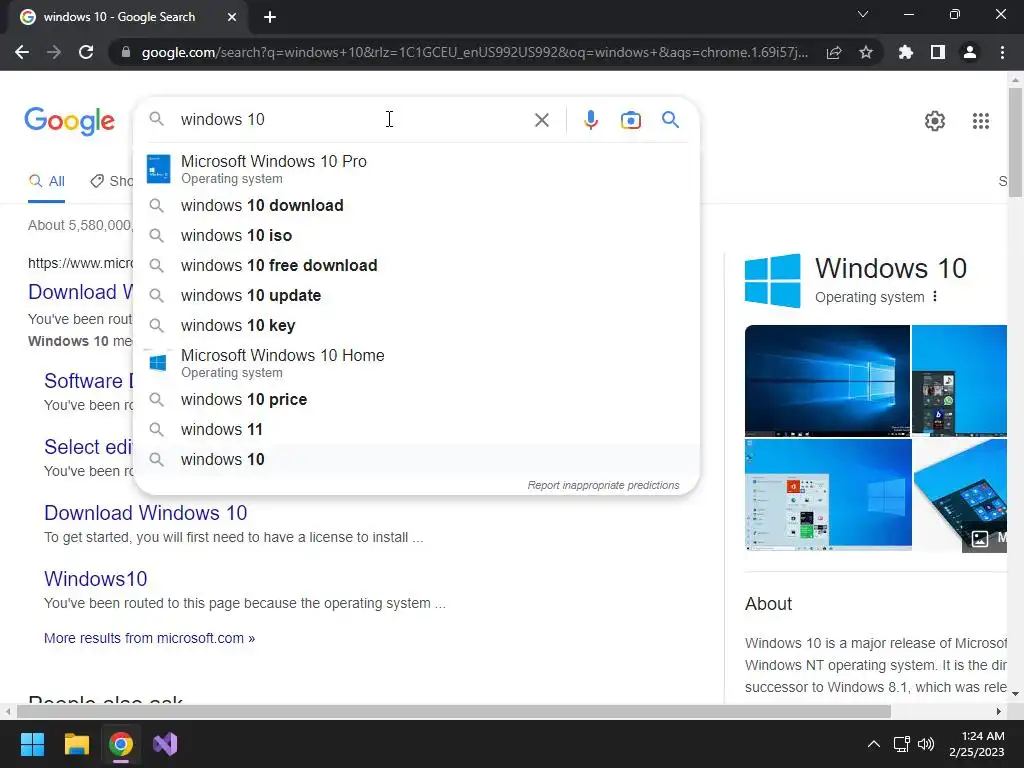Click the Chrome back arrow
This screenshot has height=768, width=1024.
[22, 52]
